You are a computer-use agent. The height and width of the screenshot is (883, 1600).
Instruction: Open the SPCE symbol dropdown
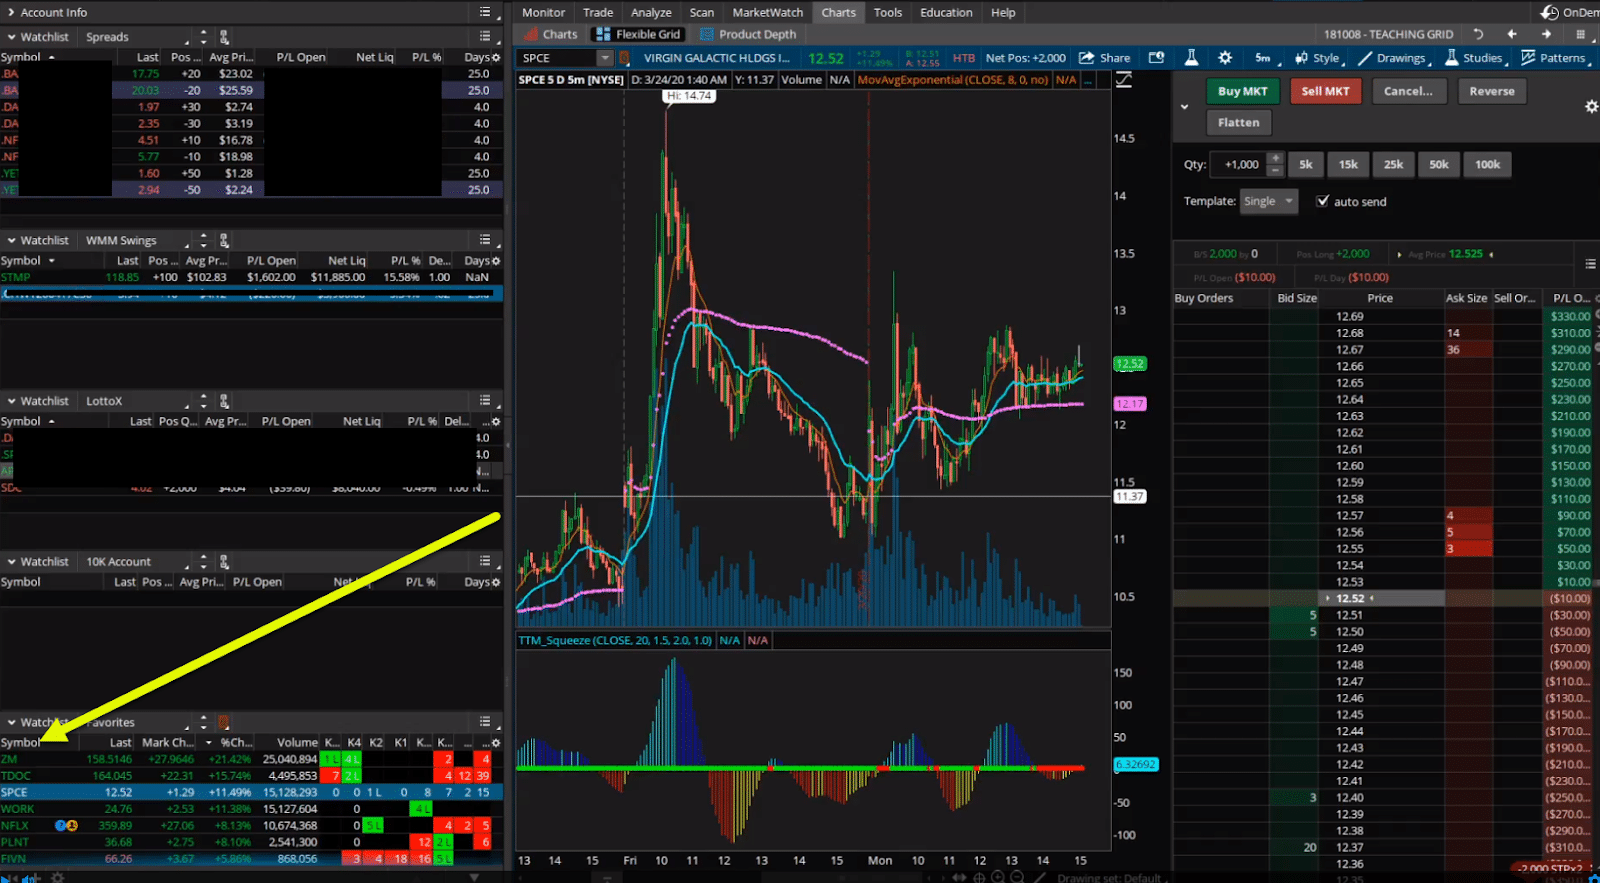[604, 58]
